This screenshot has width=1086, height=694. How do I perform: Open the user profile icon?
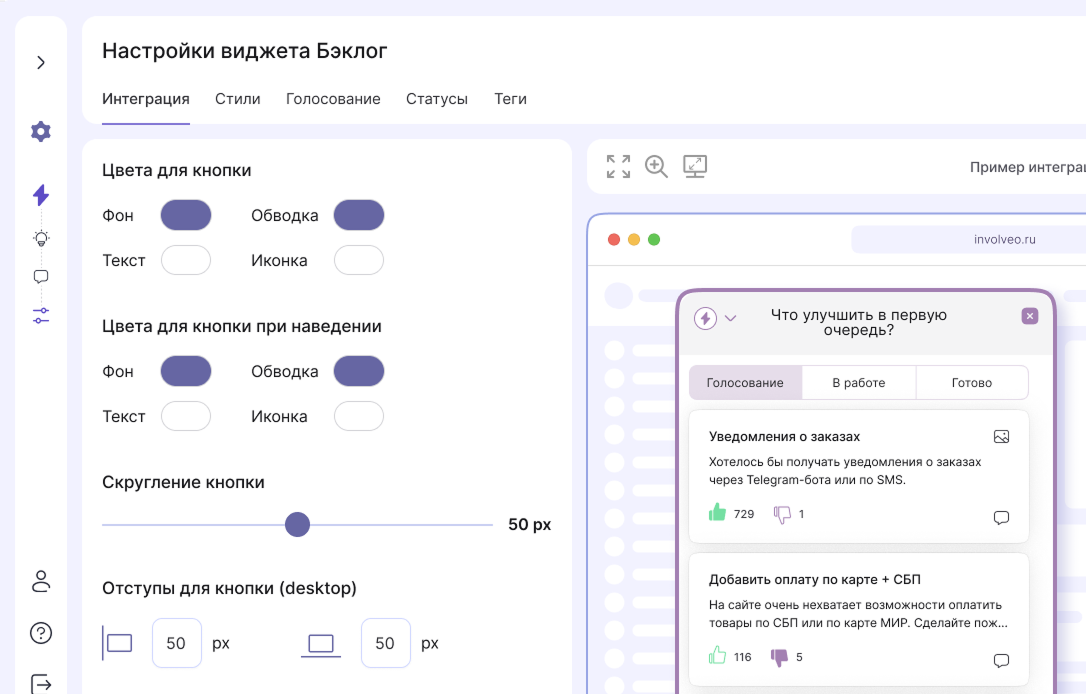41,581
